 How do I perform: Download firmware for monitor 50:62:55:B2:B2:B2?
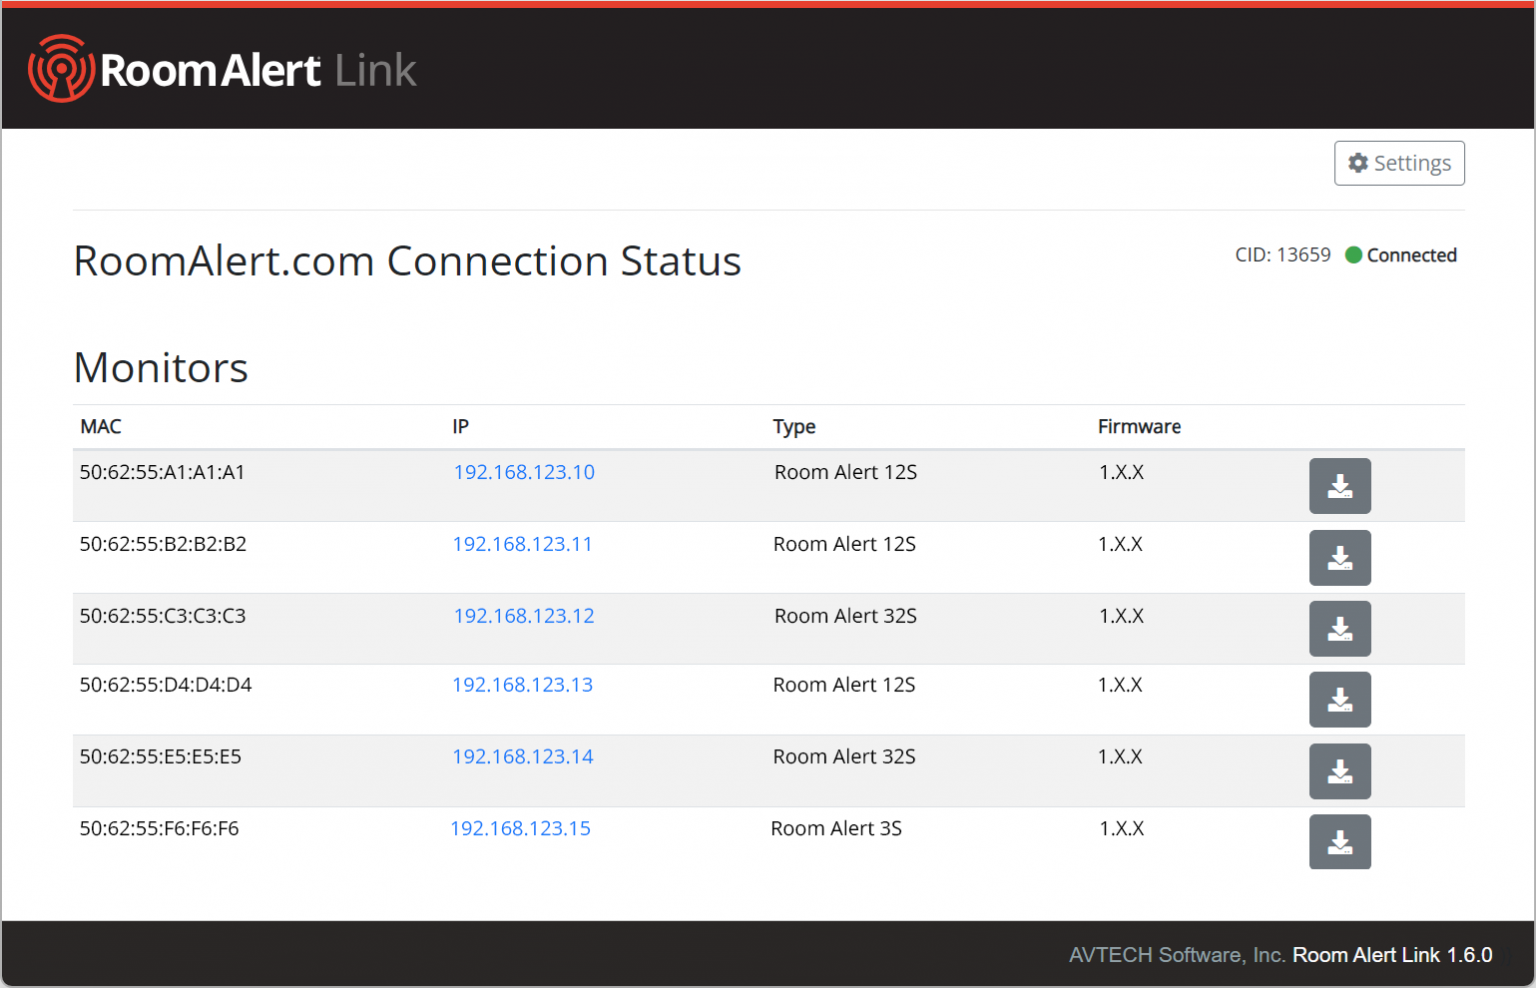pos(1340,557)
